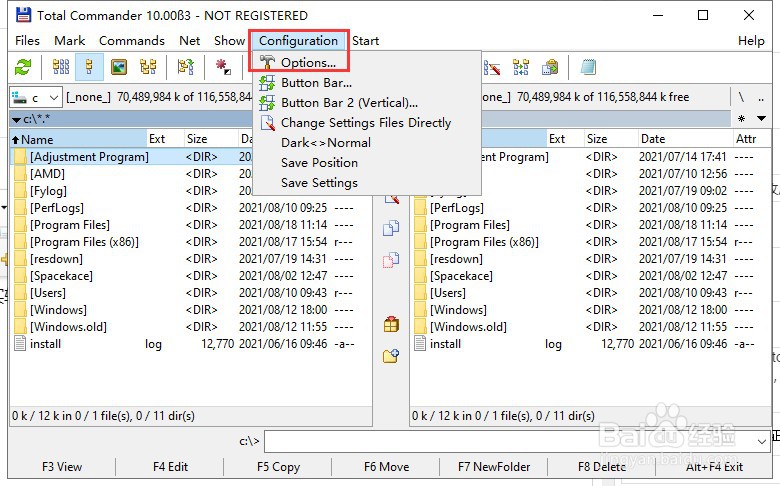Click the green Reread source refresh icon
This screenshot has width=780, height=486.
[23, 67]
